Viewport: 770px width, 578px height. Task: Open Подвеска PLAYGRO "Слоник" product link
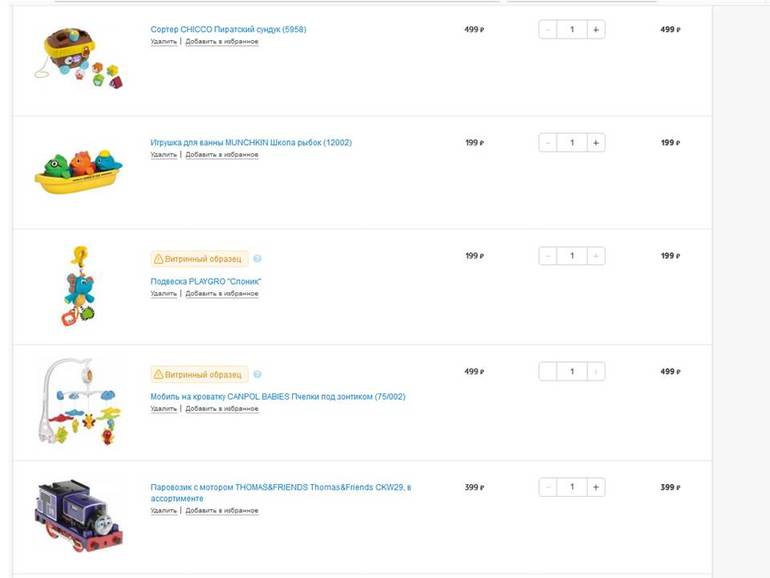coord(205,281)
